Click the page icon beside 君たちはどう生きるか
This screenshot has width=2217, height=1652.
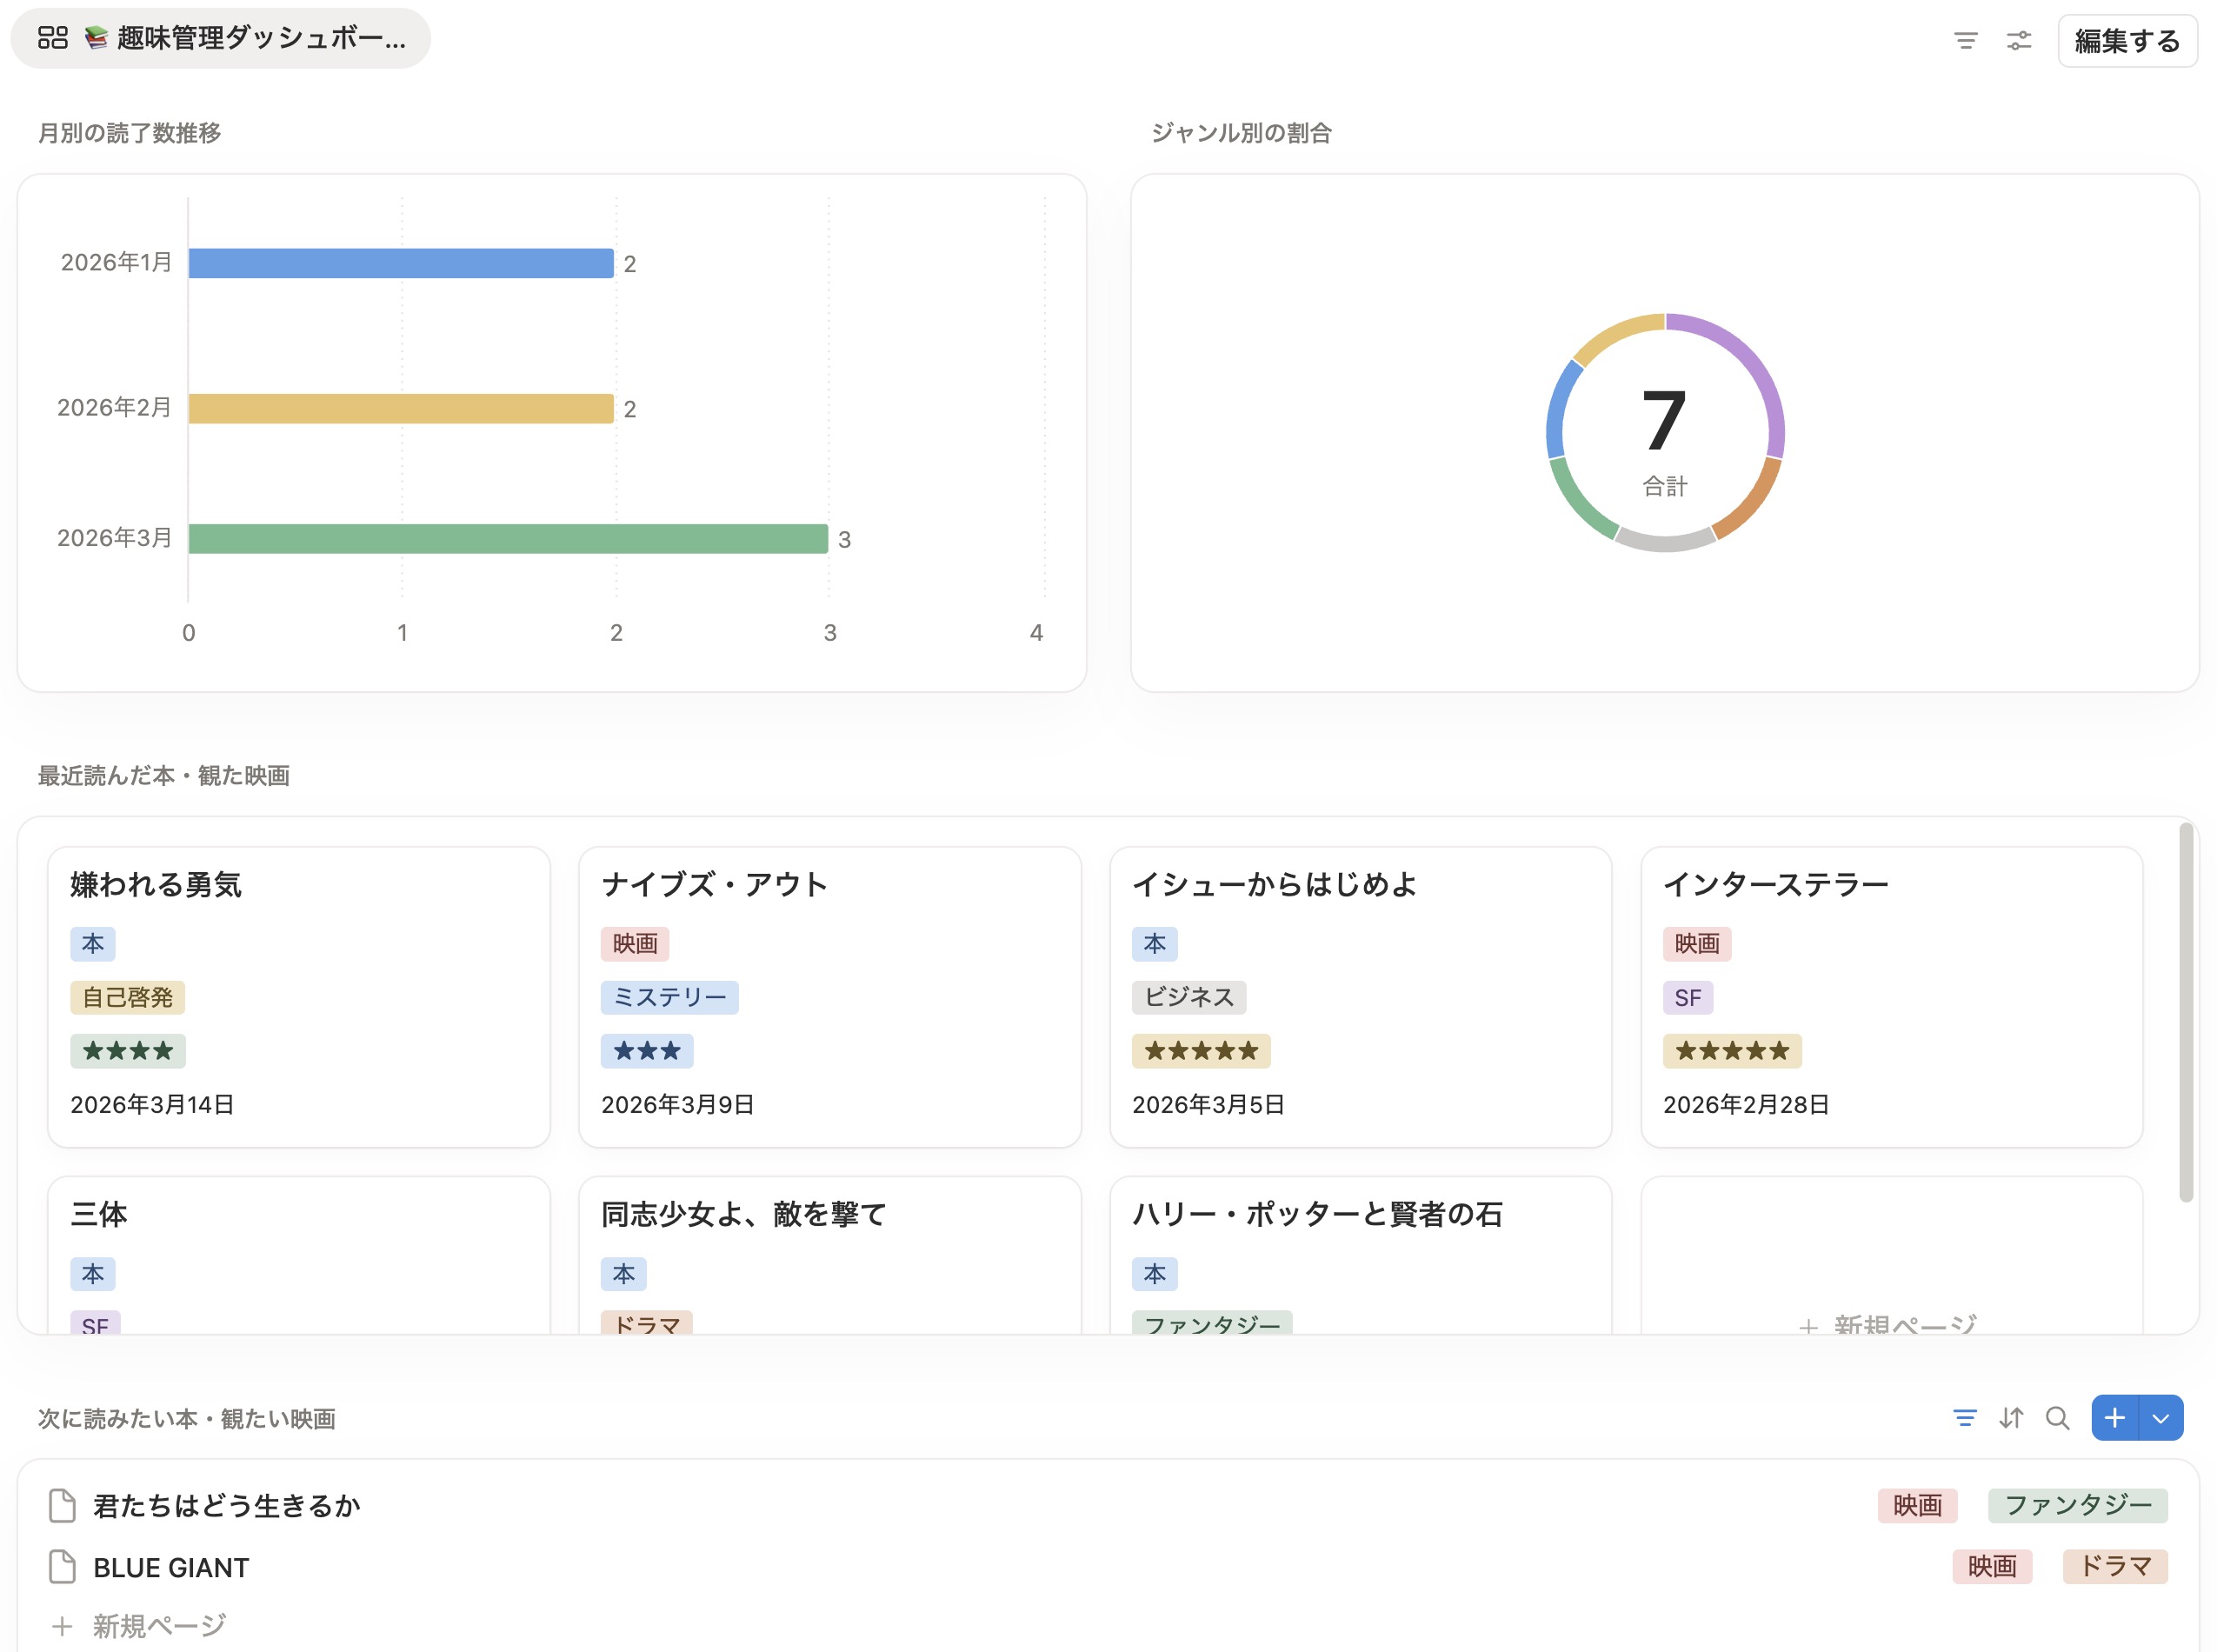[60, 1503]
